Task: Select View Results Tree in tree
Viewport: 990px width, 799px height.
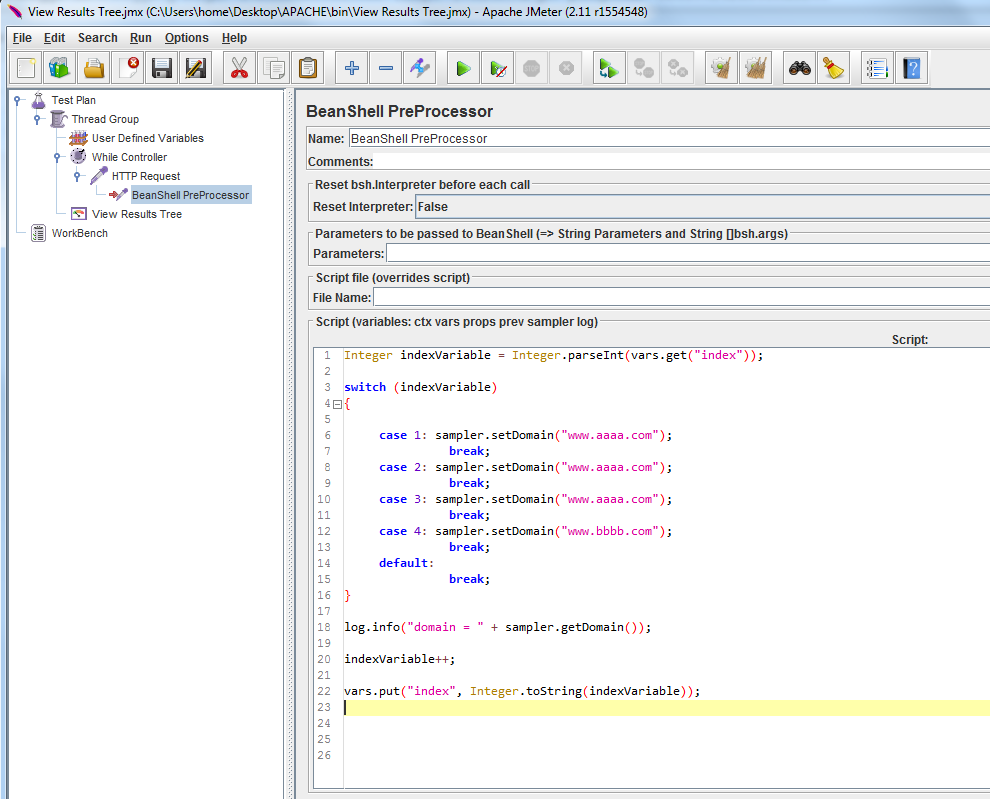Action: [x=136, y=214]
